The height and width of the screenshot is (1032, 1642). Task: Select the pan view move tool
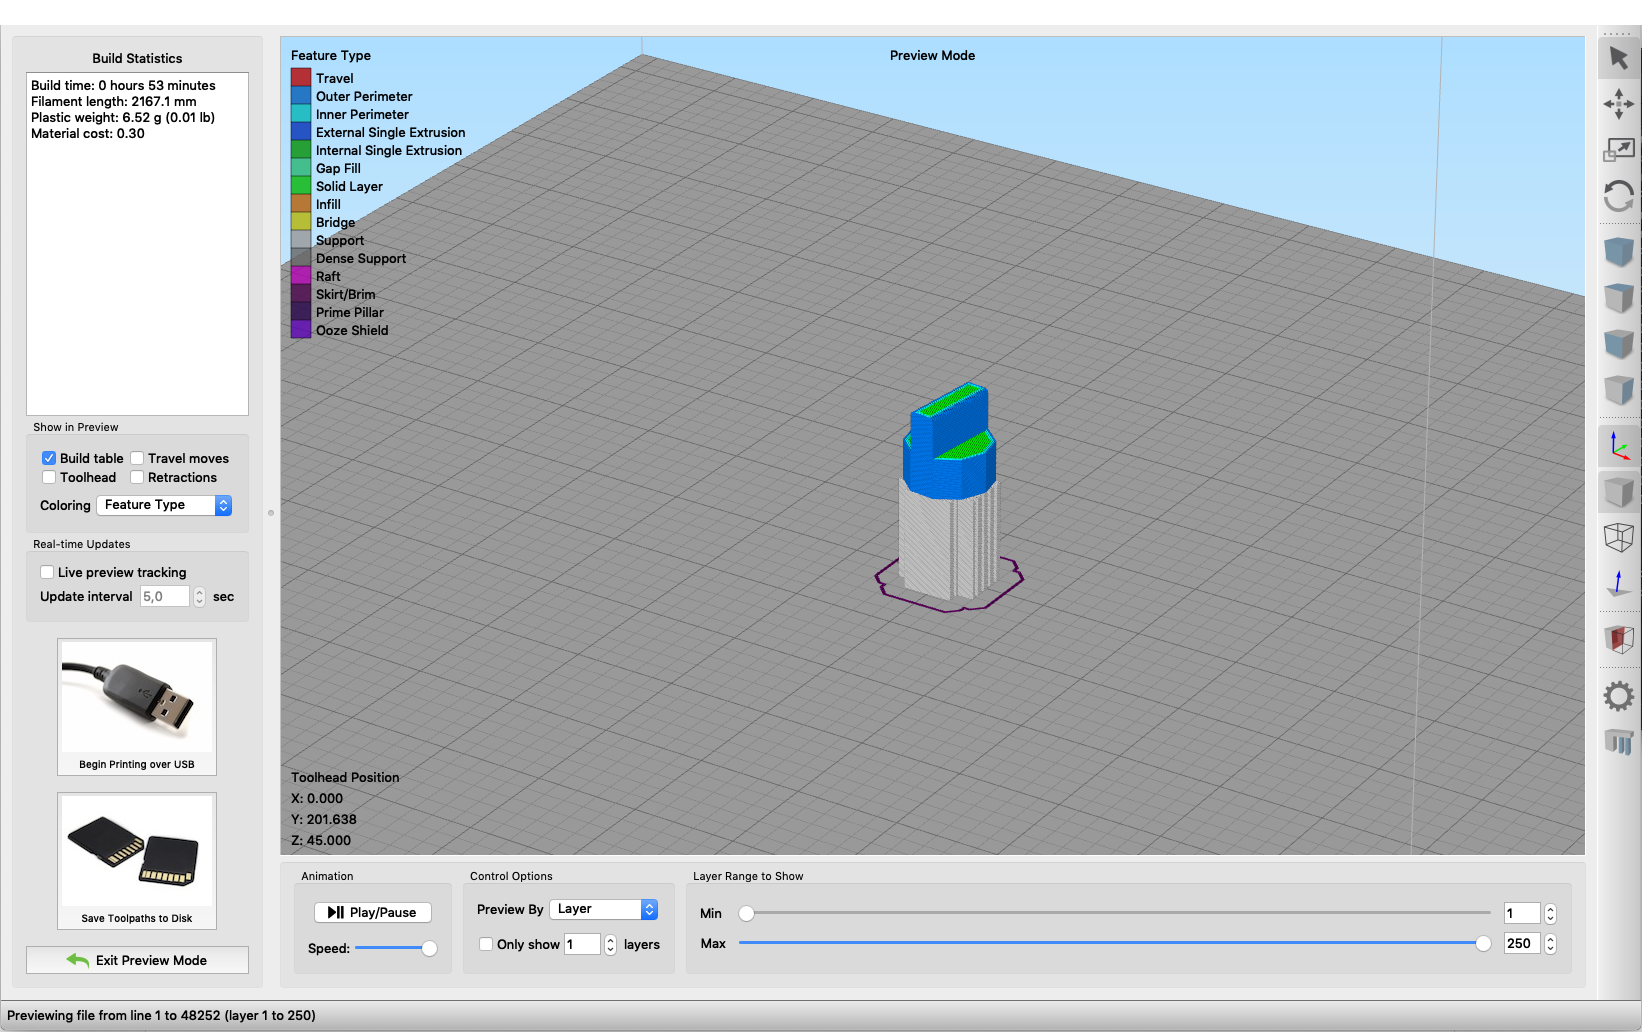click(x=1618, y=104)
